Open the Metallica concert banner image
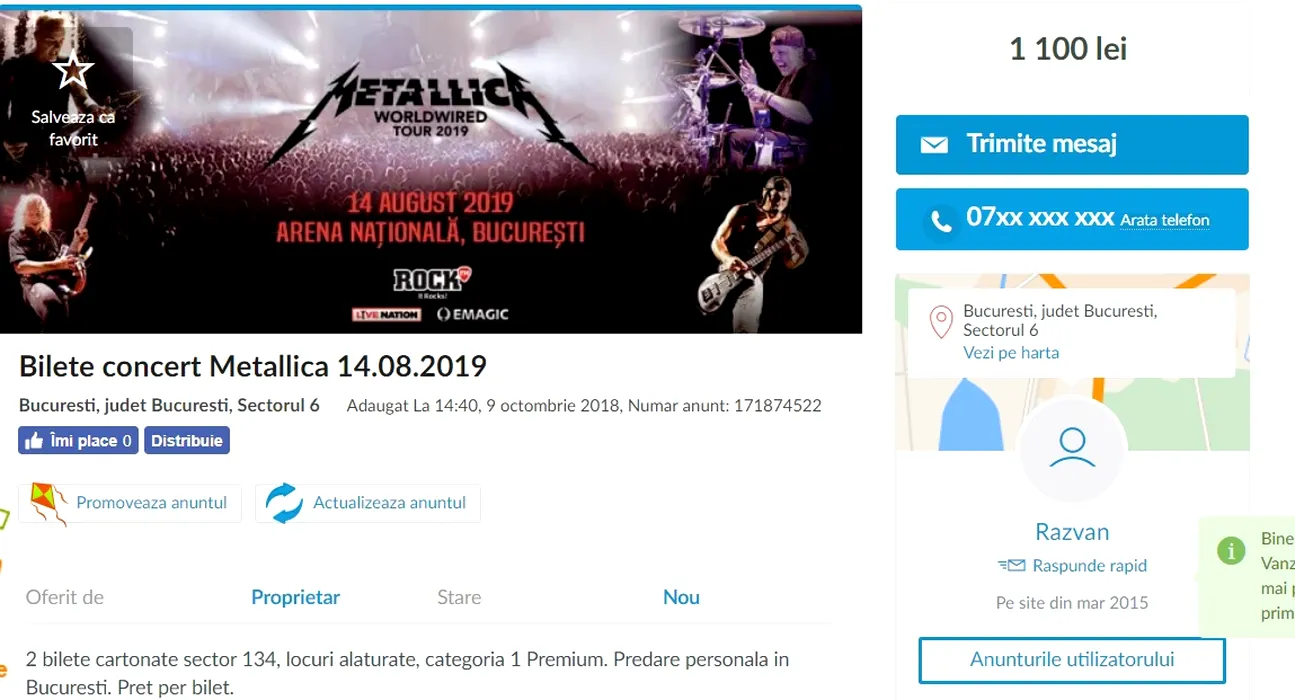This screenshot has height=700, width=1295. pyautogui.click(x=431, y=171)
